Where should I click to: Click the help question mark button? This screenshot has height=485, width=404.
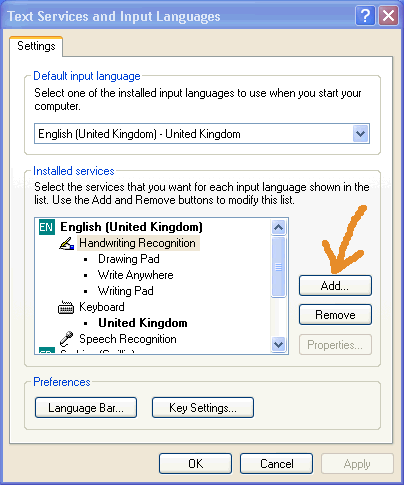pos(365,15)
